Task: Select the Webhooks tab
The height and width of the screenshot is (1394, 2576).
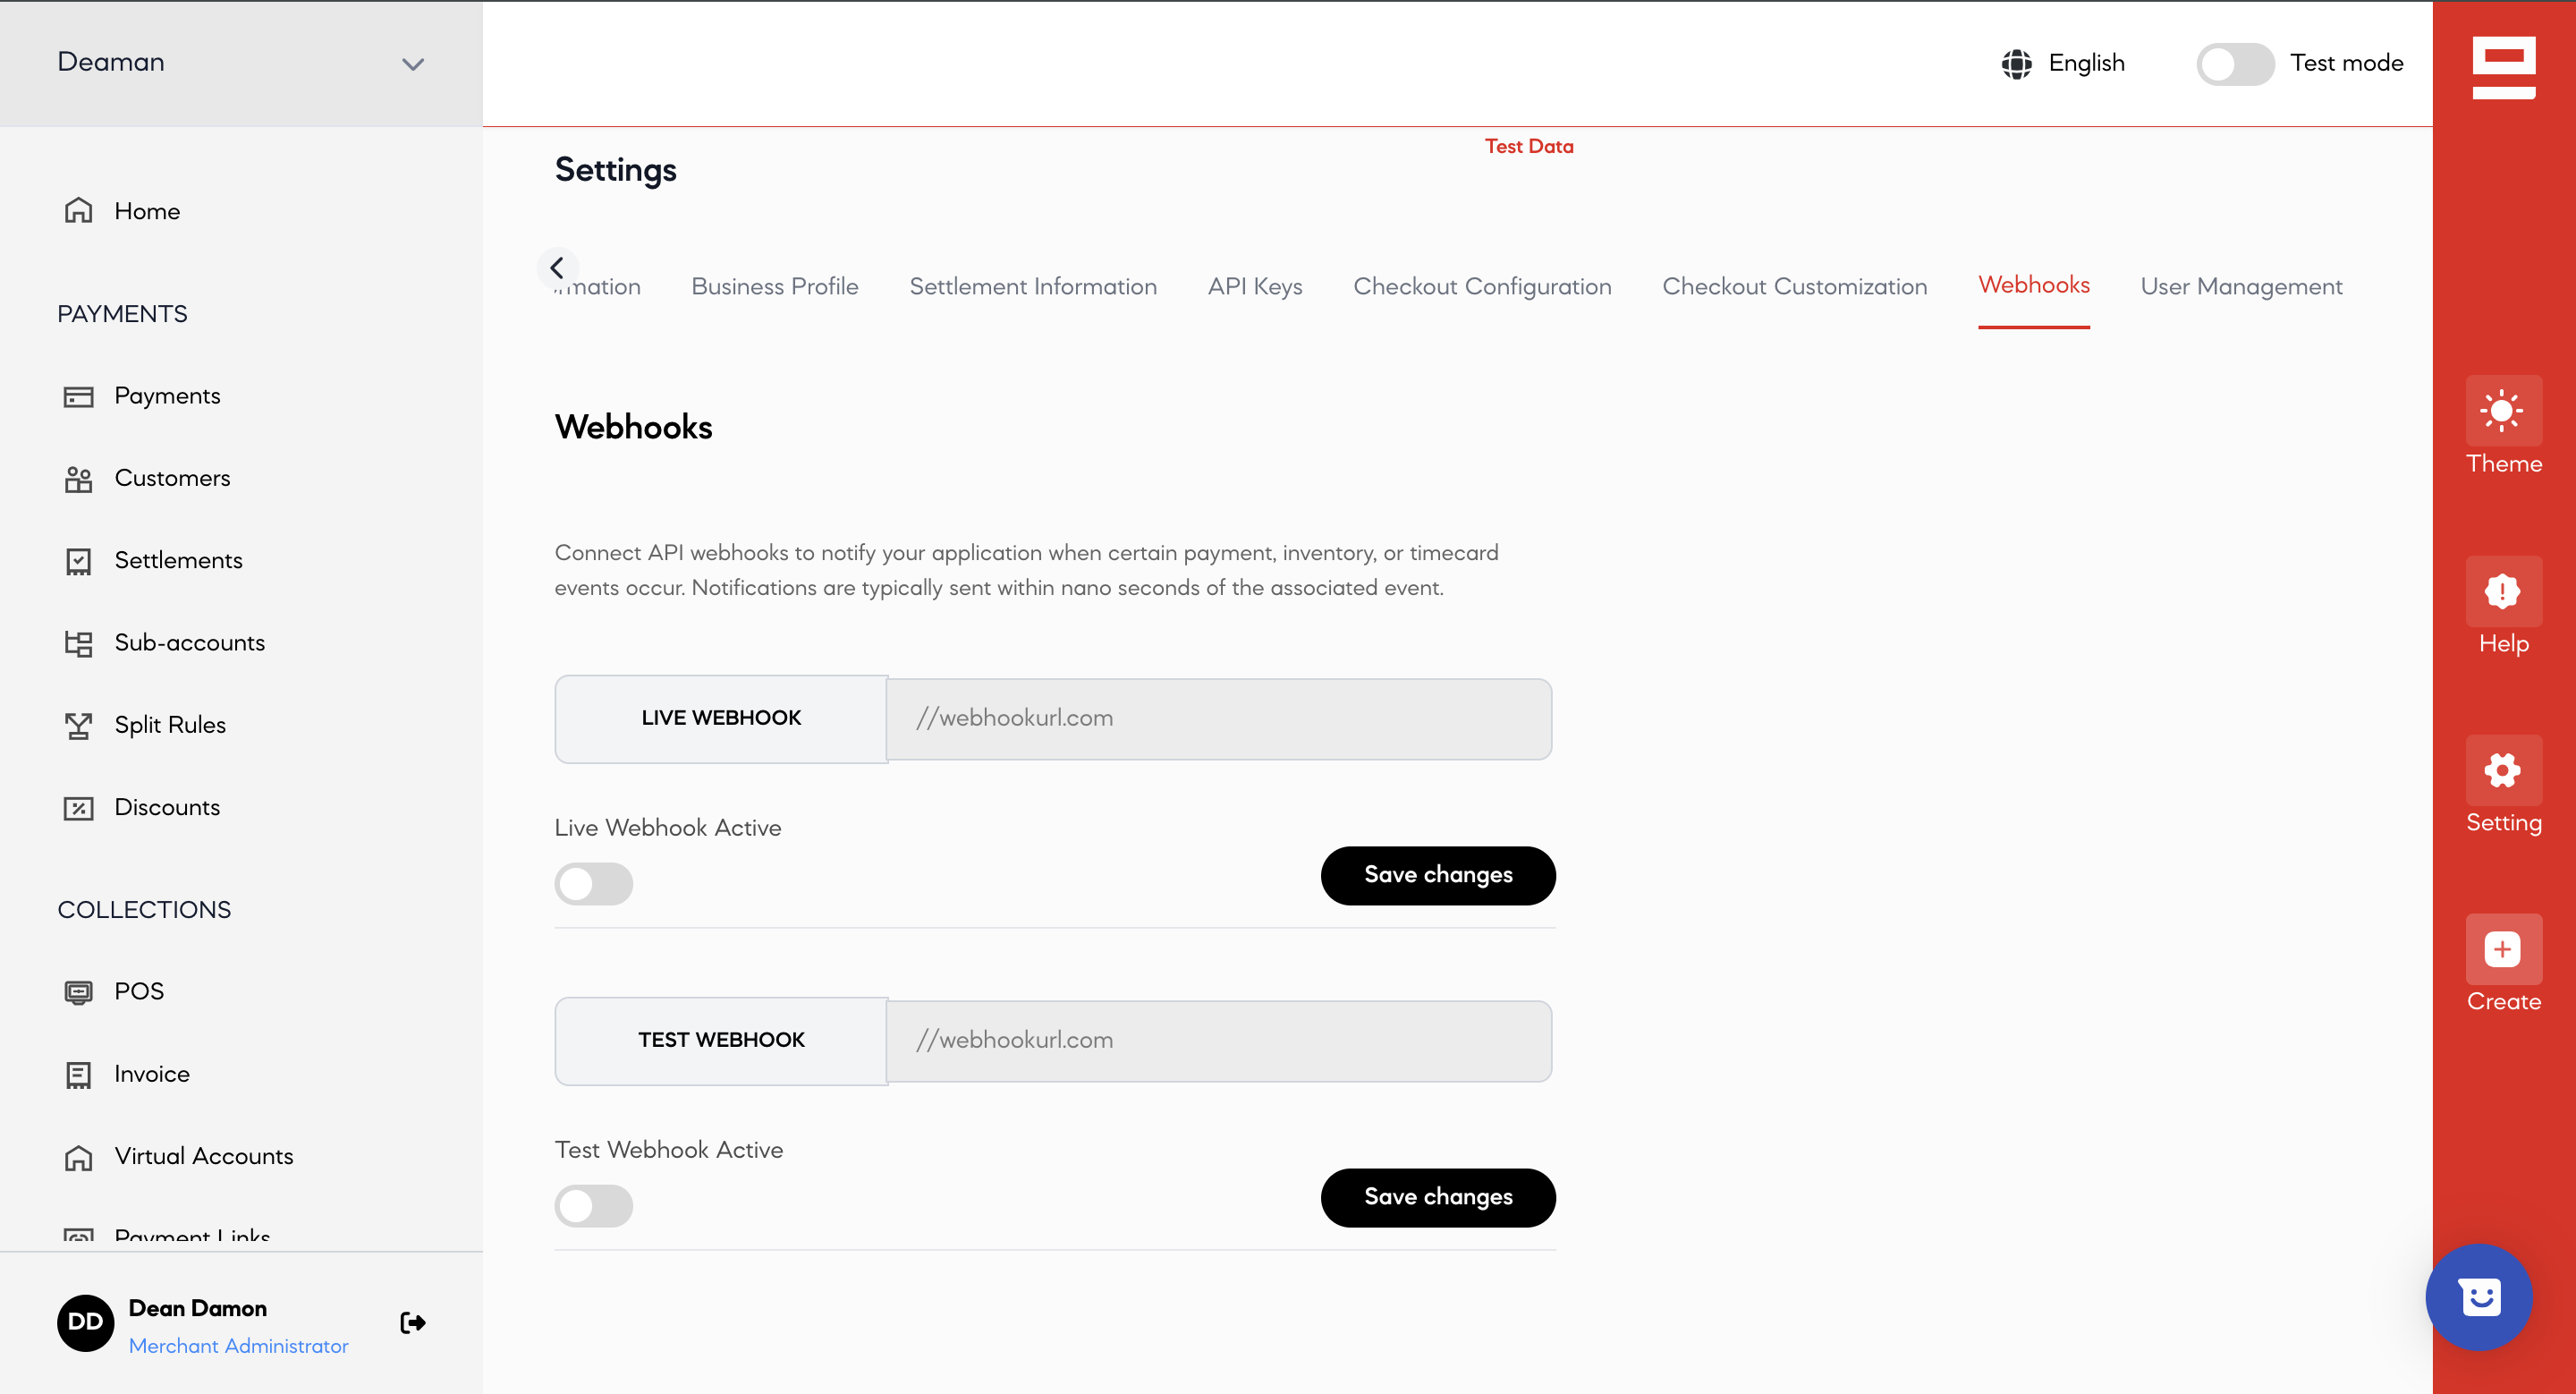Action: (x=2034, y=286)
